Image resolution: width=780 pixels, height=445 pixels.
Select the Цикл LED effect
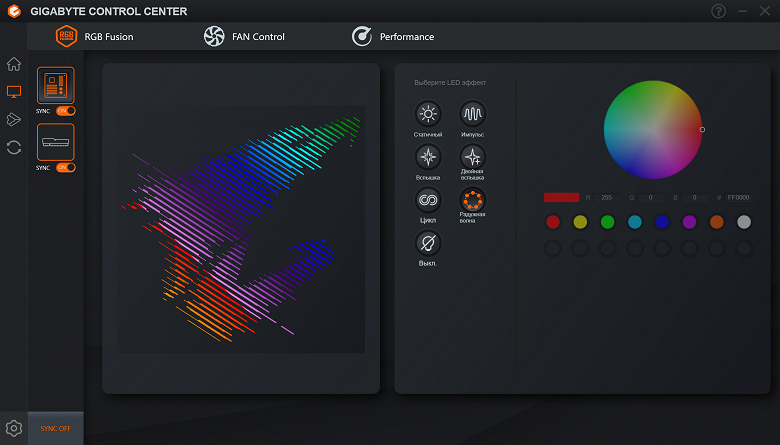428,200
